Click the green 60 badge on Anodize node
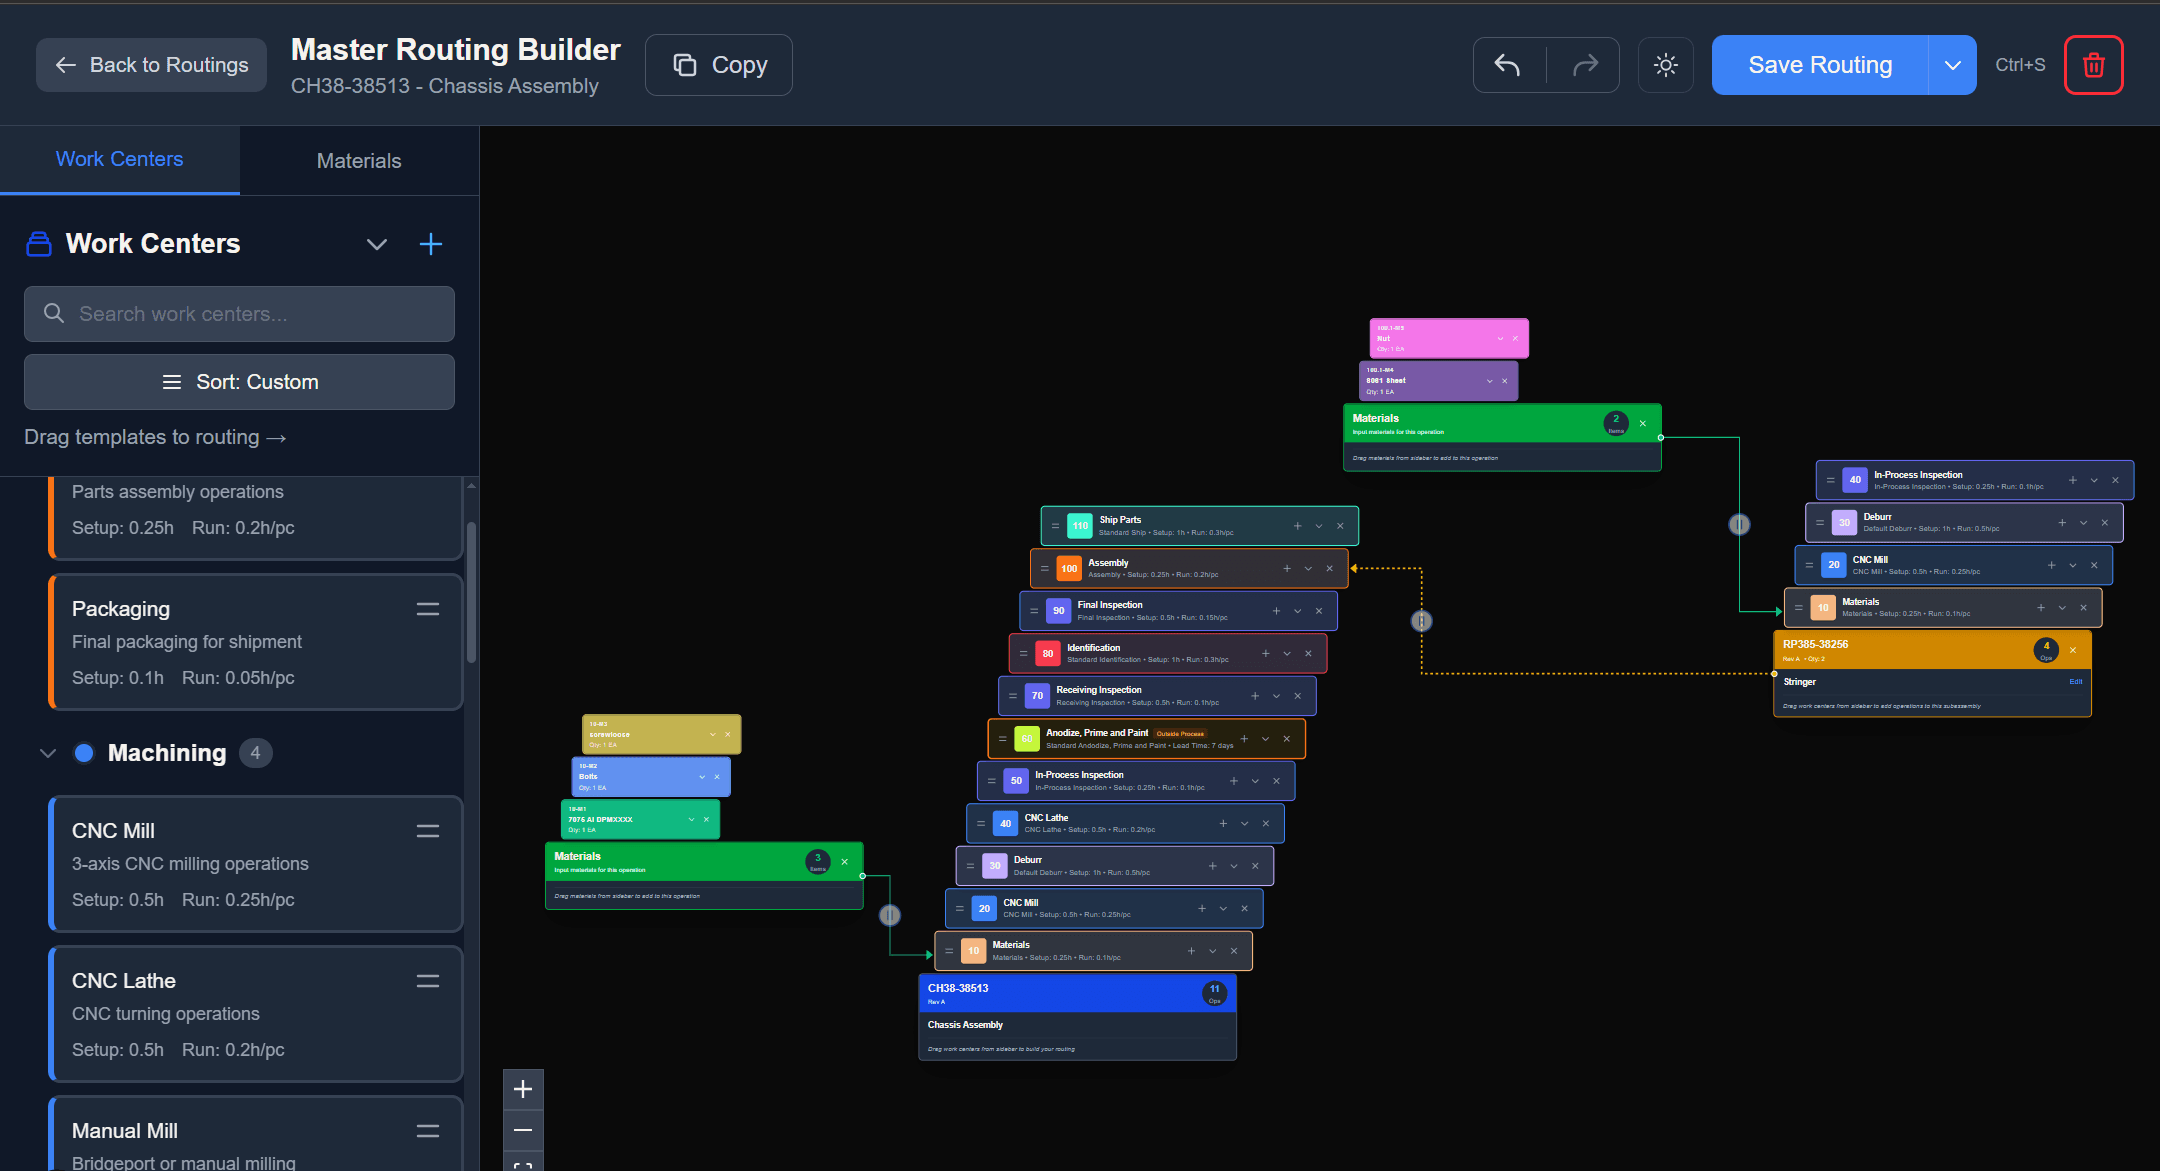This screenshot has width=2160, height=1171. [x=1027, y=739]
